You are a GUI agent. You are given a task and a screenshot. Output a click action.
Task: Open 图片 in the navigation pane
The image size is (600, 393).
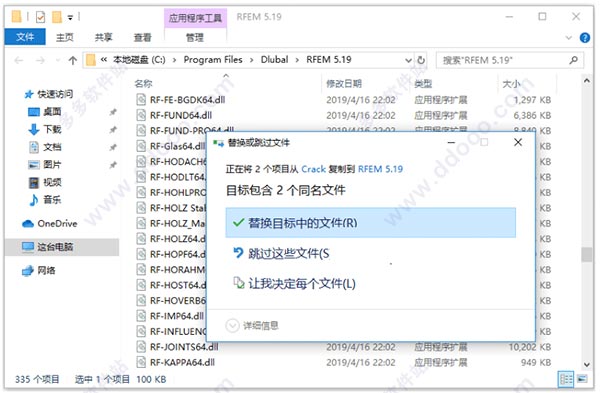(x=52, y=164)
